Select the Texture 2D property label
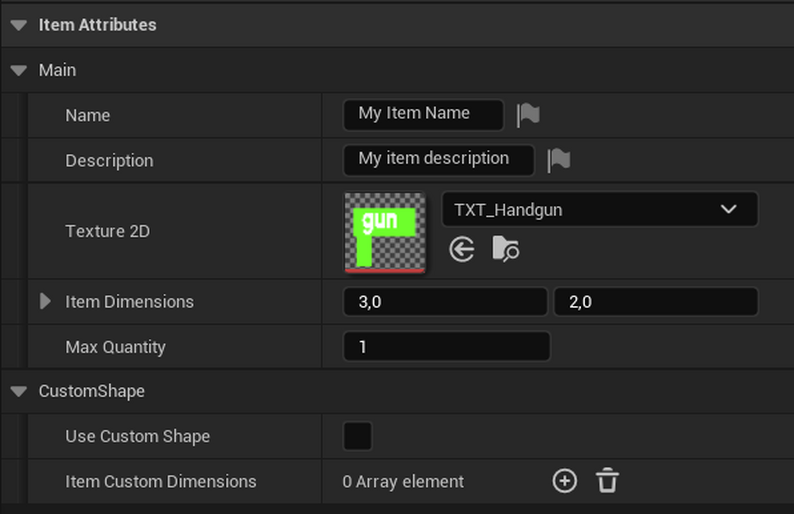794x514 pixels. pyautogui.click(x=108, y=231)
